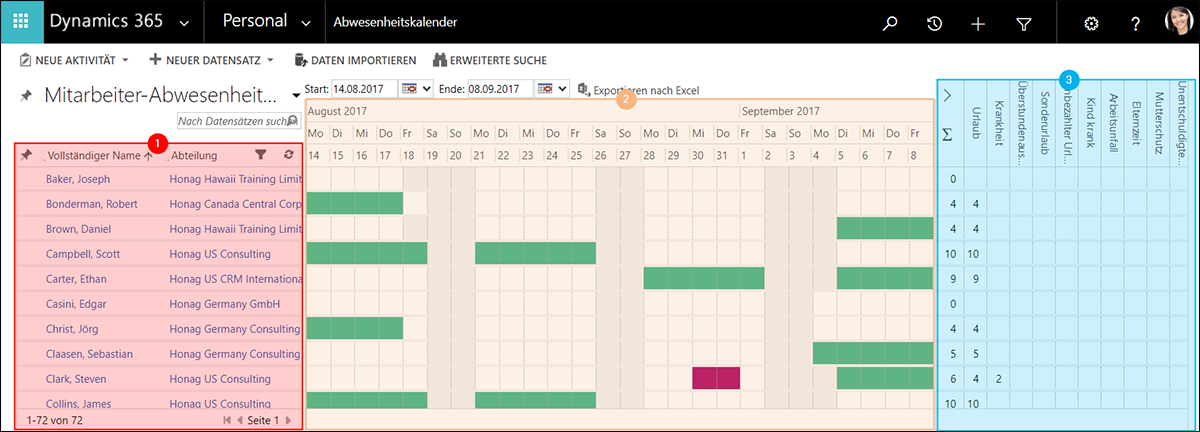Open Brown, Daniel record
Viewport: 1200px width, 432px height.
coord(79,229)
